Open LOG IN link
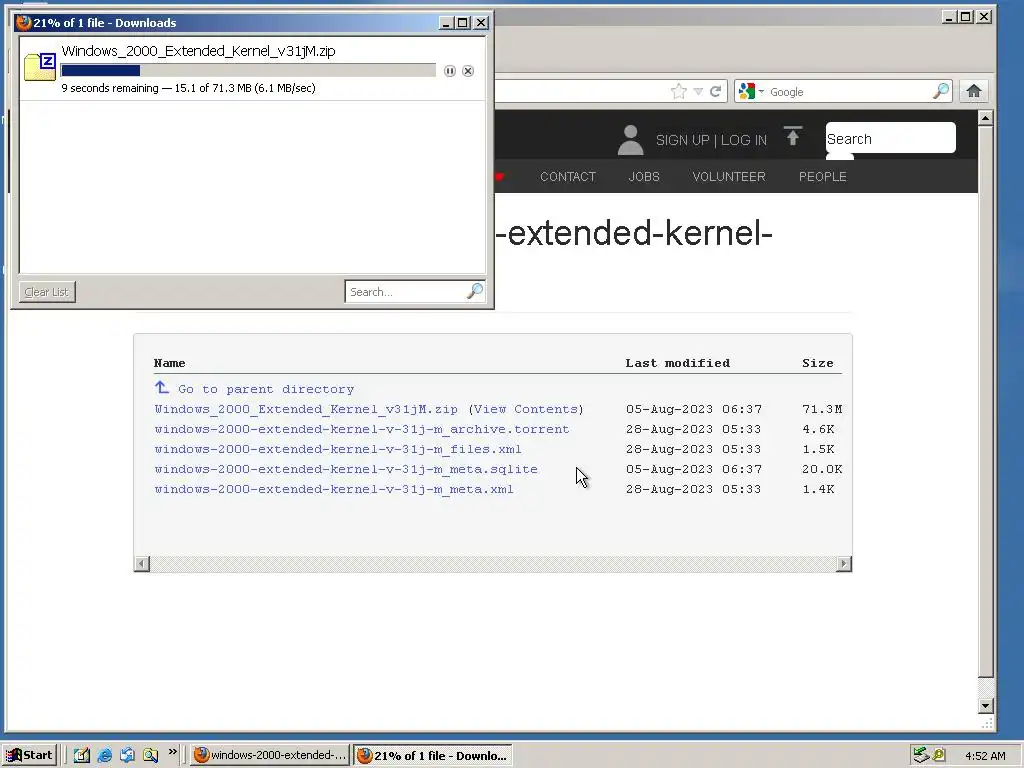This screenshot has width=1024, height=768. 744,140
